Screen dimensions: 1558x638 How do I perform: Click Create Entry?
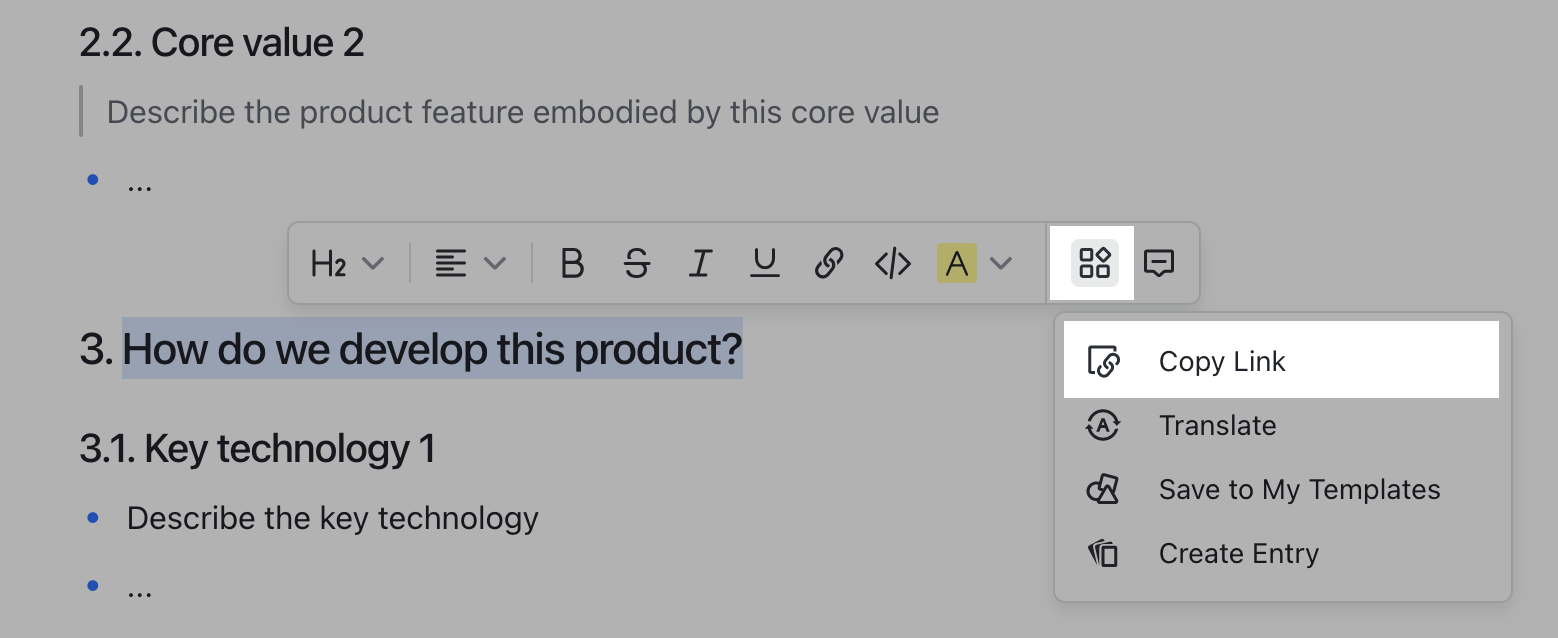pyautogui.click(x=1238, y=553)
